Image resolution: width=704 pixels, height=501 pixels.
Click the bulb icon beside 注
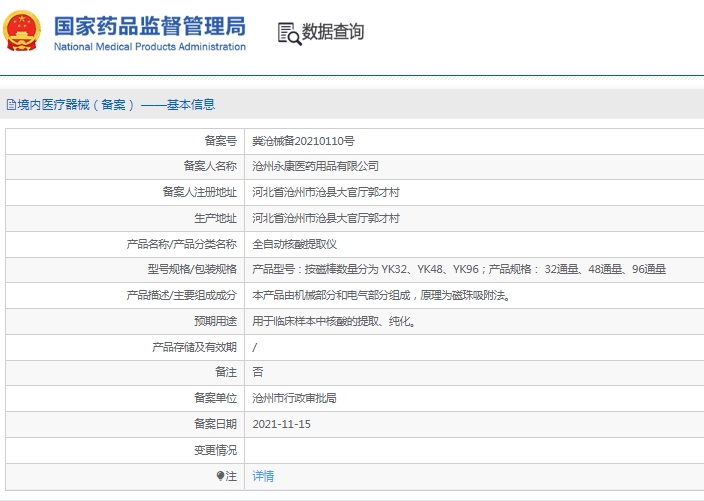[220, 476]
